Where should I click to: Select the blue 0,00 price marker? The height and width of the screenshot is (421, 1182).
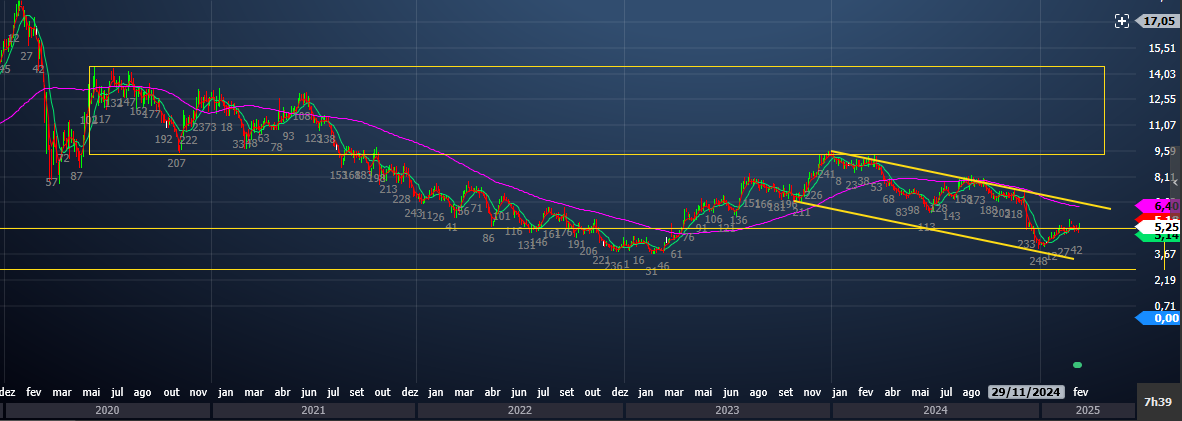pyautogui.click(x=1159, y=318)
